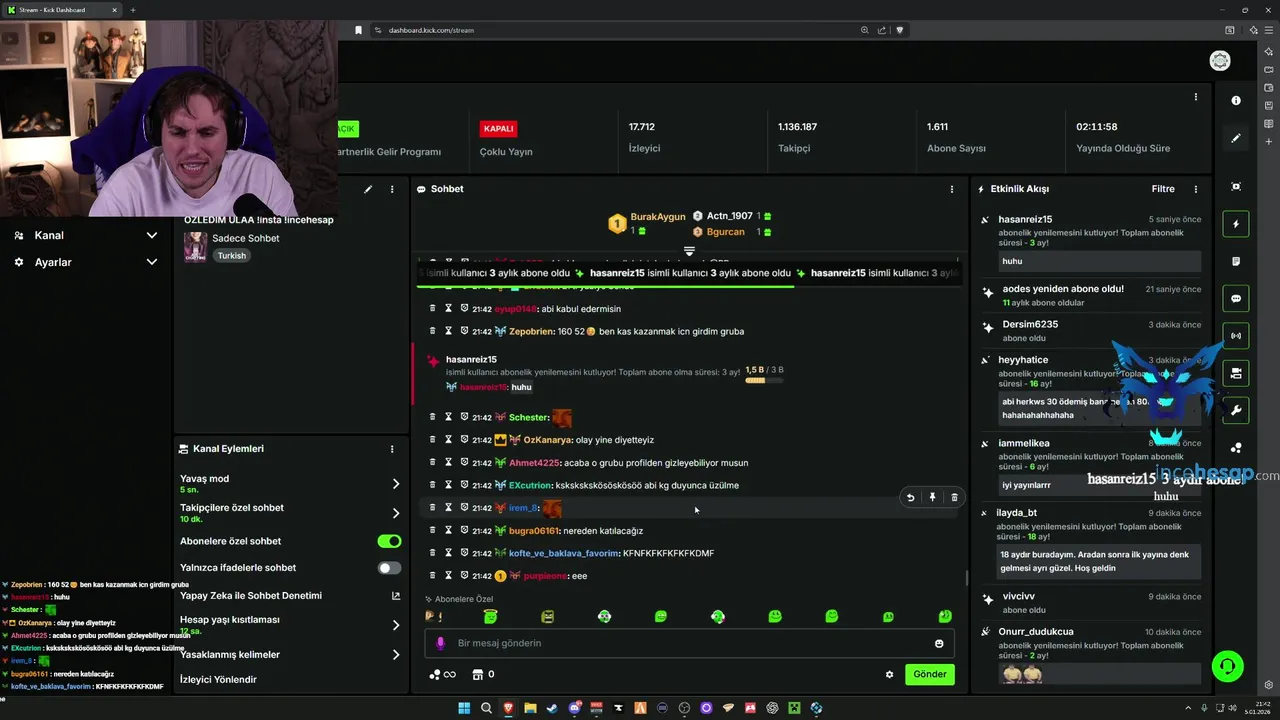Click the Windows Start button
The height and width of the screenshot is (720, 1280).
[x=464, y=708]
